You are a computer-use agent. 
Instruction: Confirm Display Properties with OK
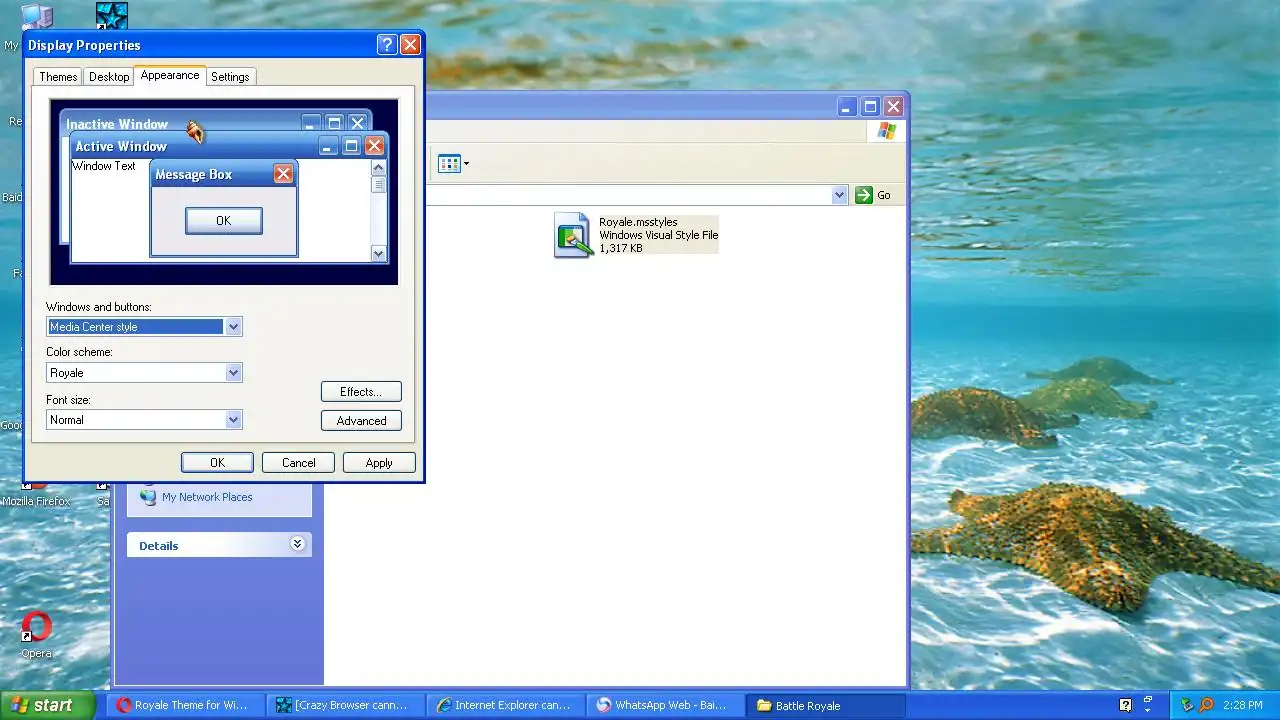pyautogui.click(x=217, y=463)
